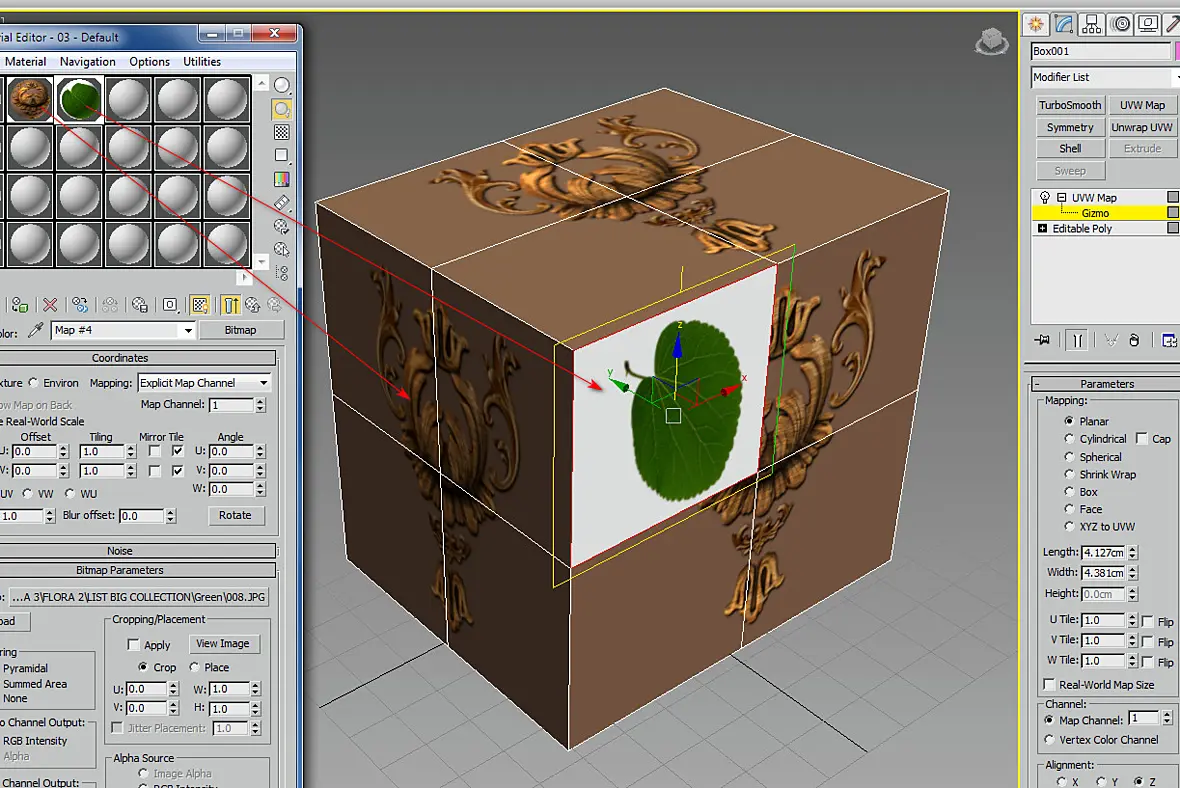
Task: Add the TurboSmooth modifier
Action: click(x=1070, y=105)
